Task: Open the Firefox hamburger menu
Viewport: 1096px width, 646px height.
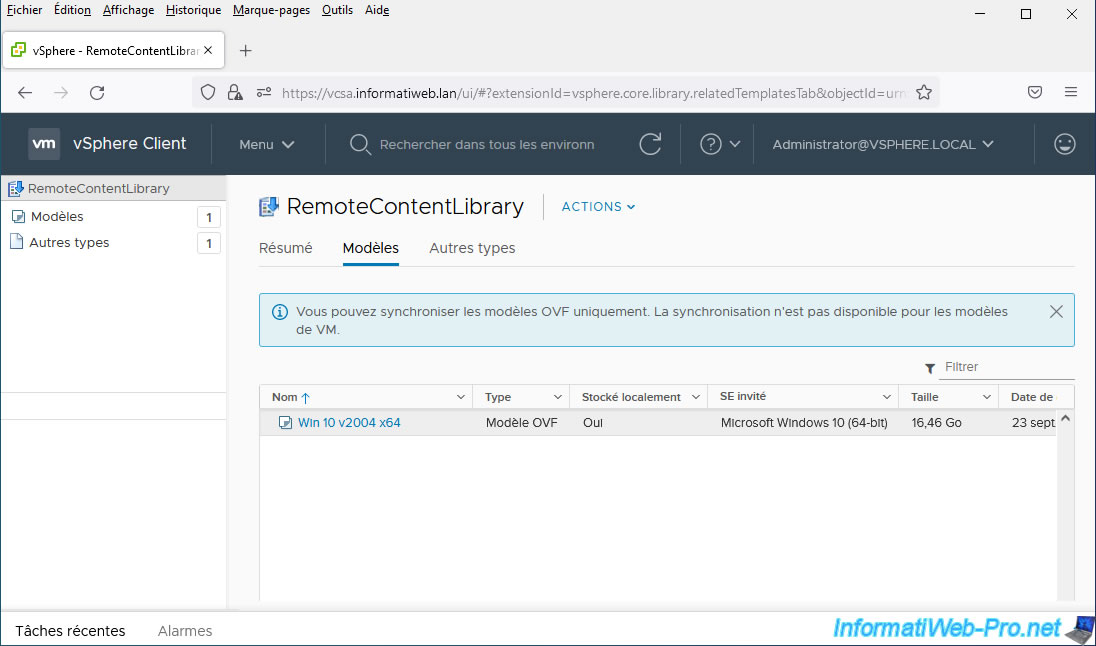Action: (x=1071, y=92)
